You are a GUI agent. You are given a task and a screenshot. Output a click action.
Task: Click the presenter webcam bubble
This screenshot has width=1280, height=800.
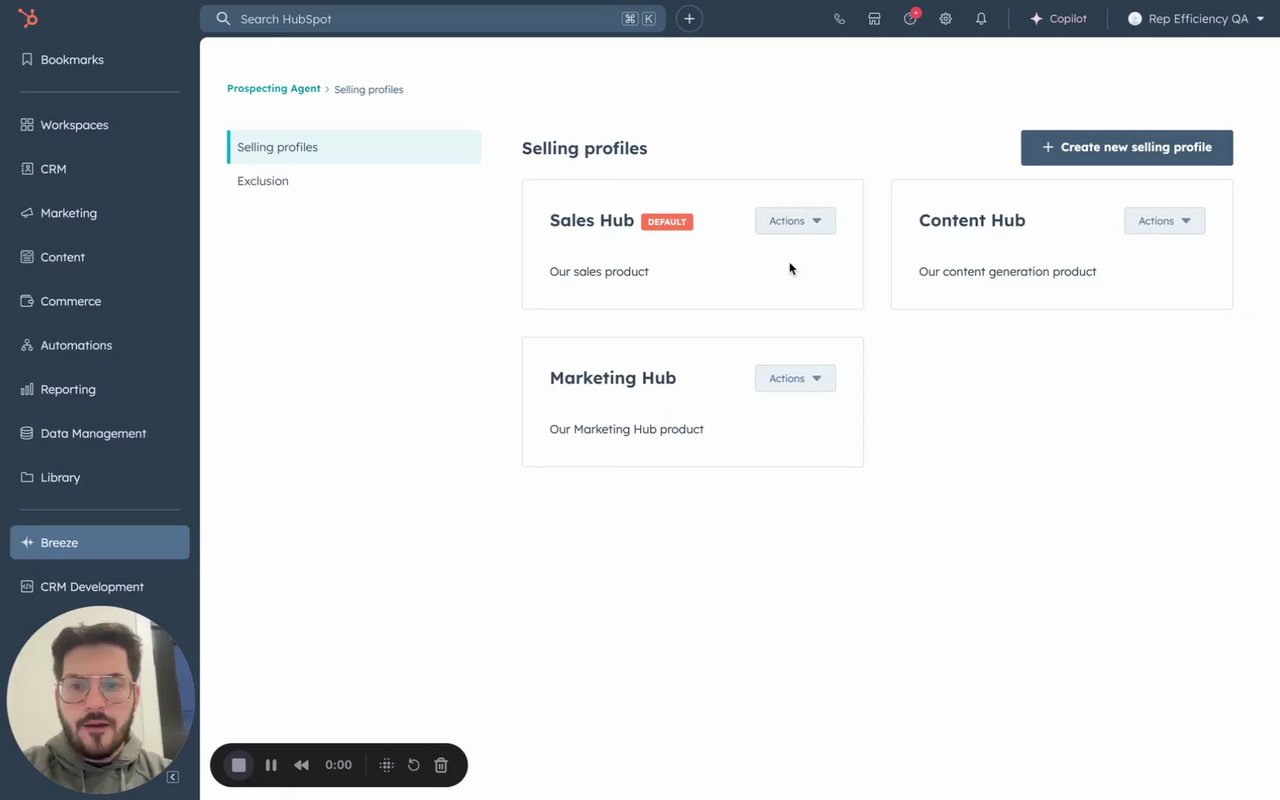coord(100,699)
